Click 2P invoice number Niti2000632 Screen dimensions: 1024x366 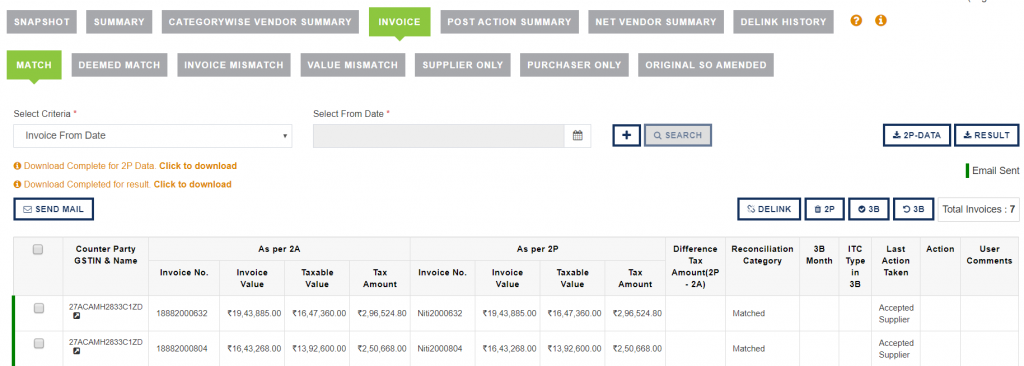pos(440,314)
